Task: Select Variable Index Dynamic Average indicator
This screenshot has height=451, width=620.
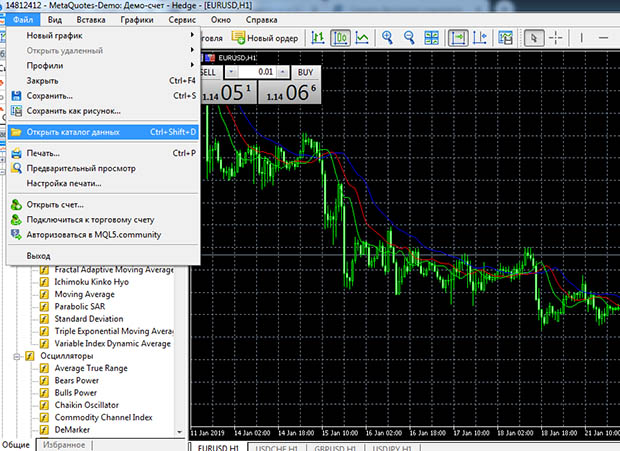Action: (113, 343)
